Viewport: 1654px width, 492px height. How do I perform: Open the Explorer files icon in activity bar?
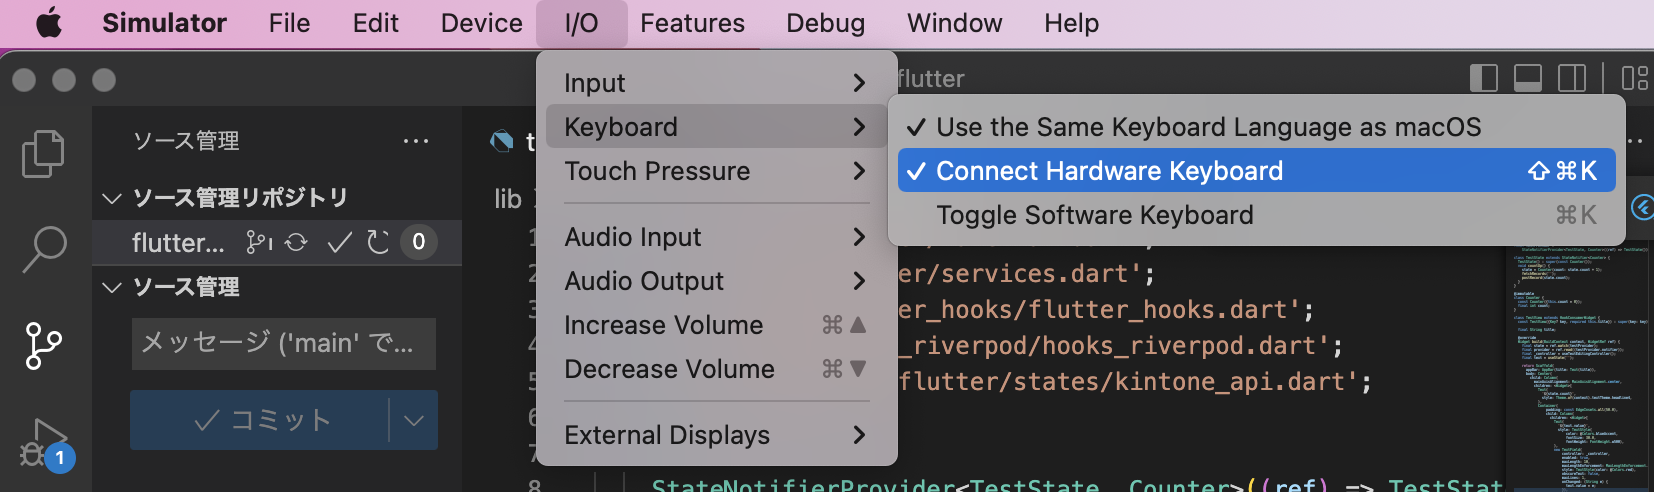point(43,154)
